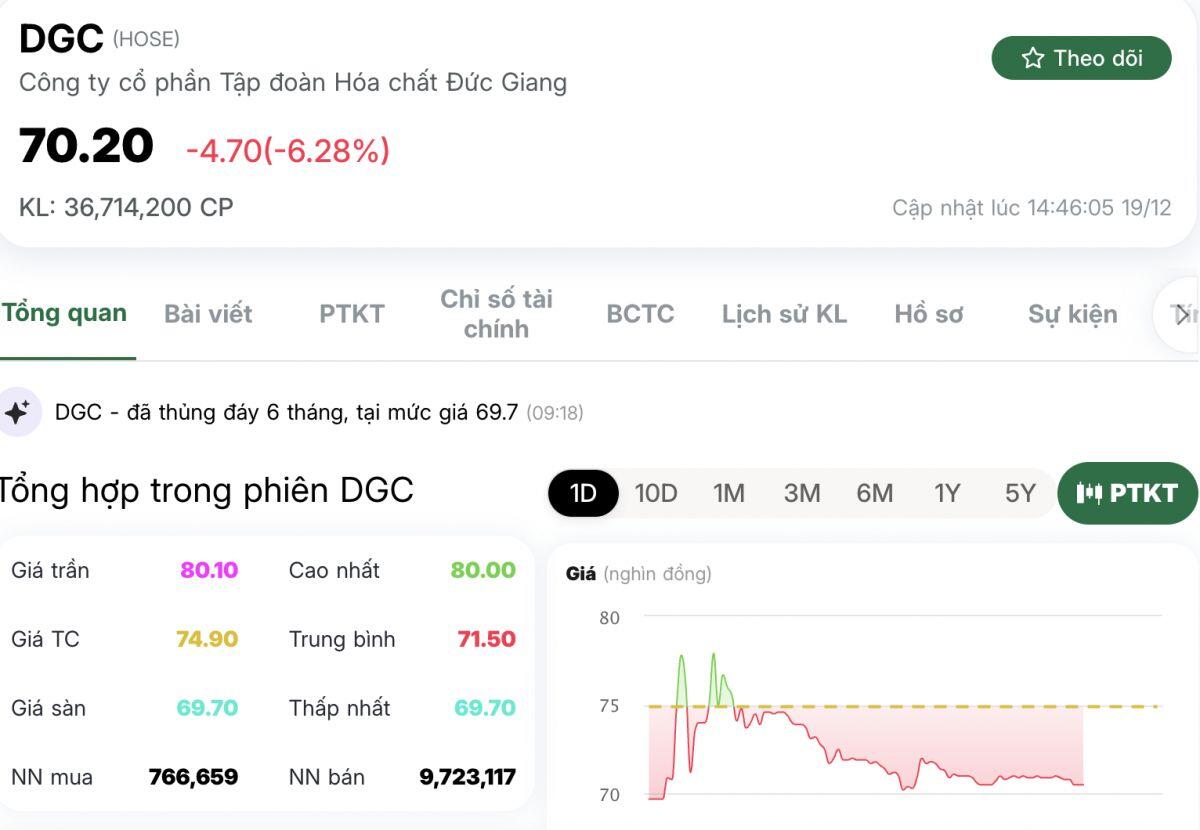The image size is (1200, 830).
Task: Expand the hidden tabs via right arrow chevron
Action: click(x=1184, y=314)
